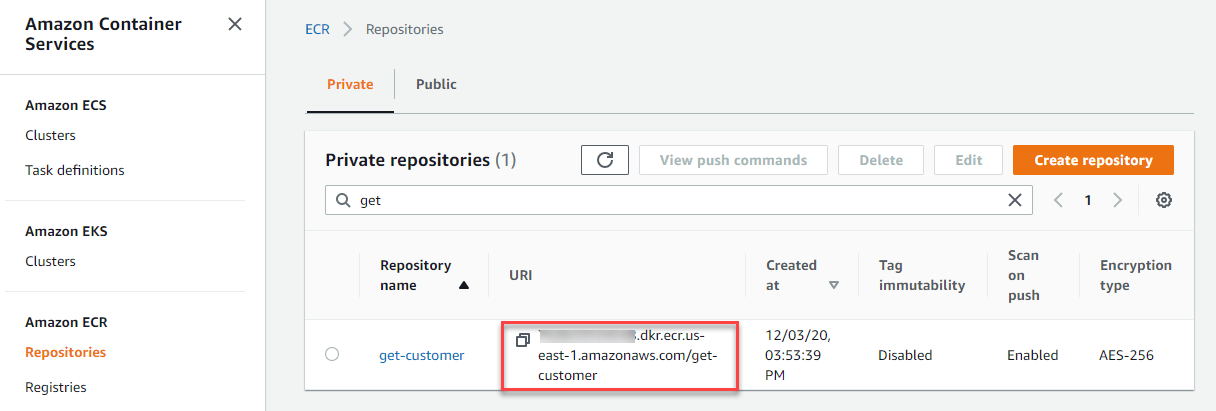Click the search magnifier icon
1216x411 pixels.
coord(344,200)
